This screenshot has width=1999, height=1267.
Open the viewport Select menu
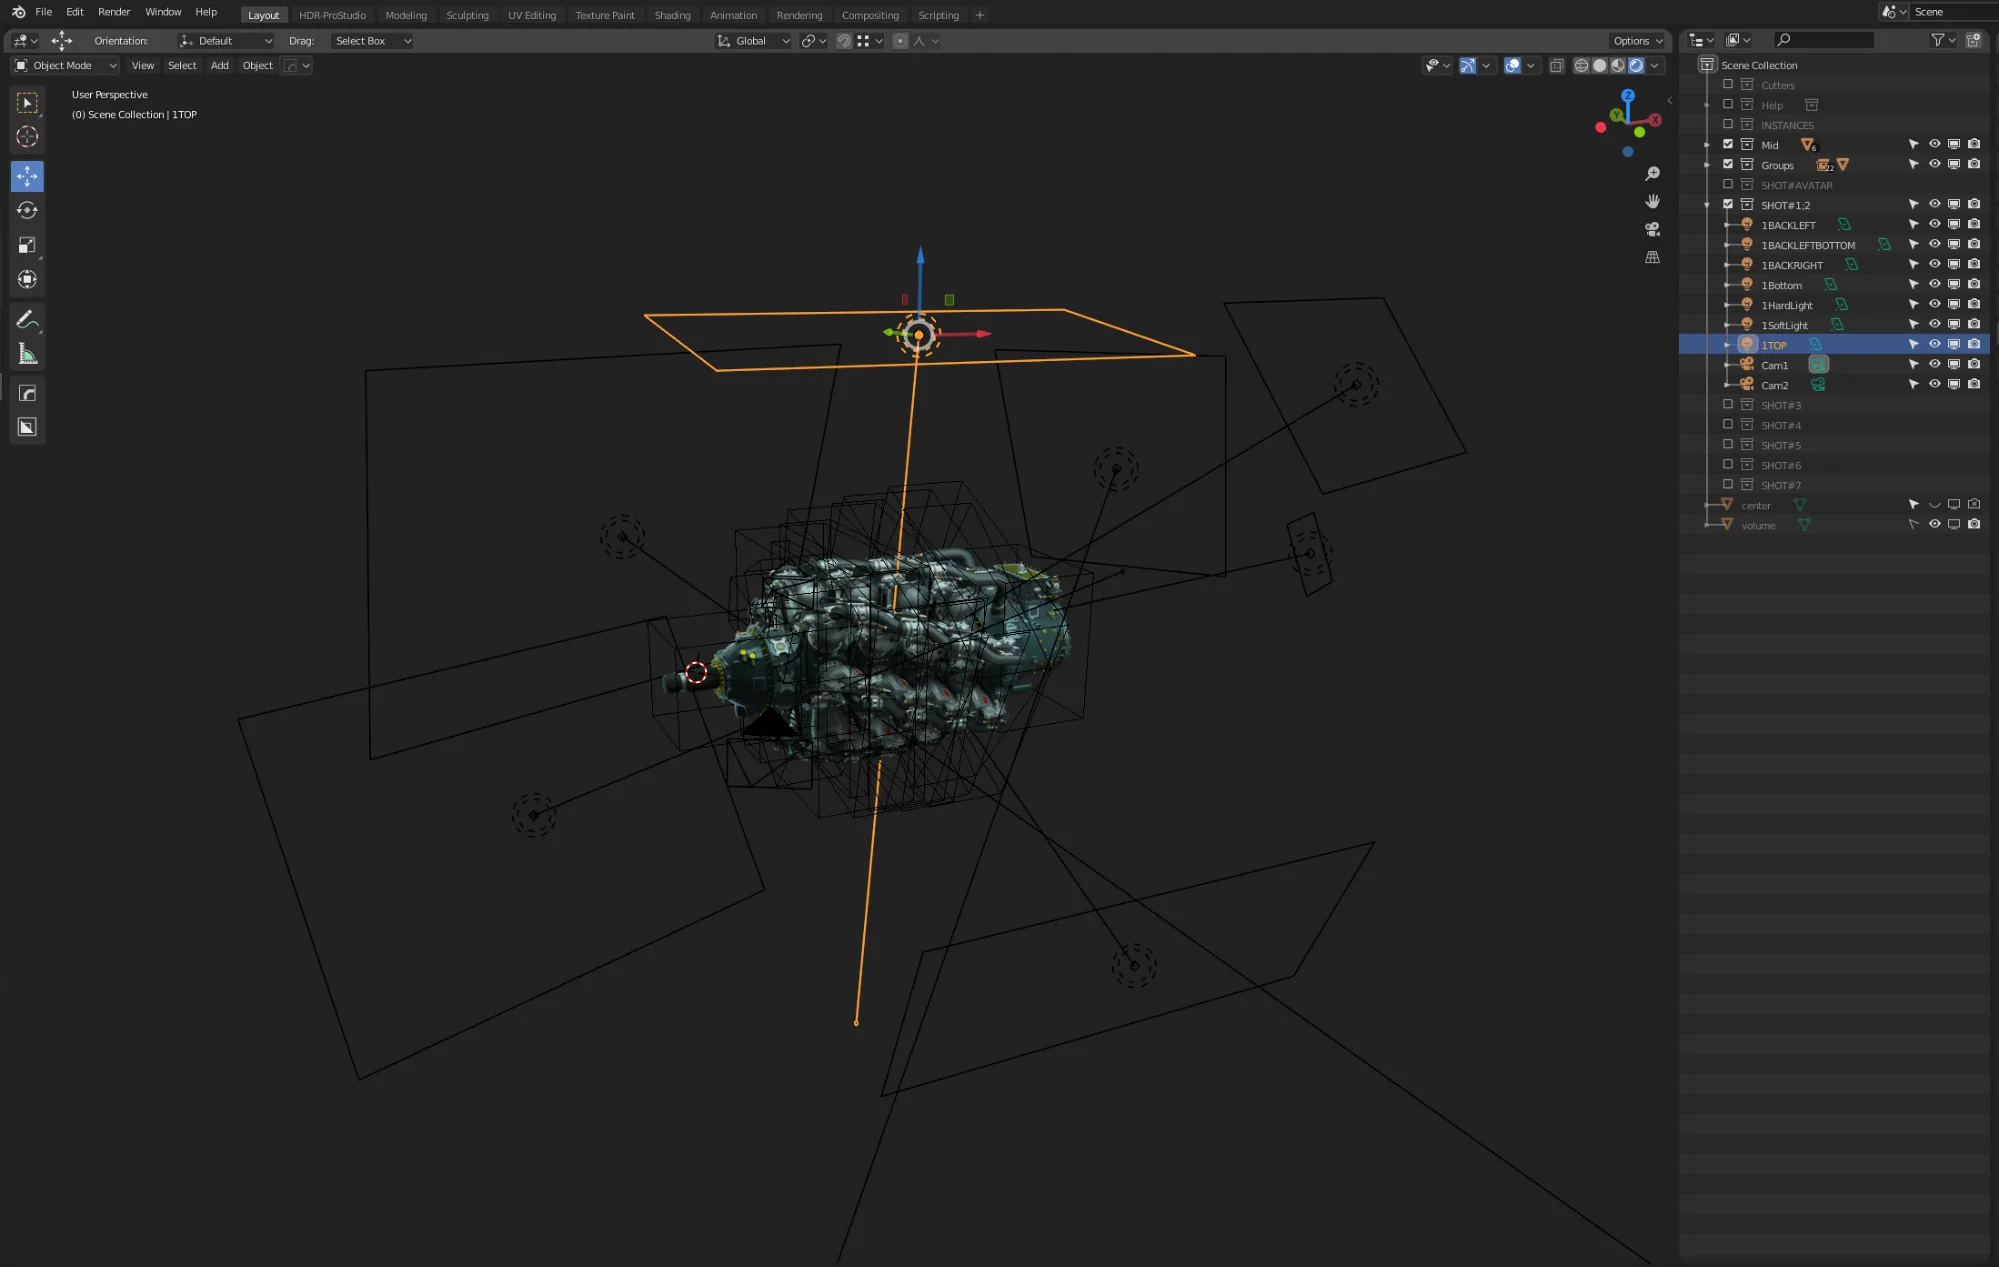[182, 66]
